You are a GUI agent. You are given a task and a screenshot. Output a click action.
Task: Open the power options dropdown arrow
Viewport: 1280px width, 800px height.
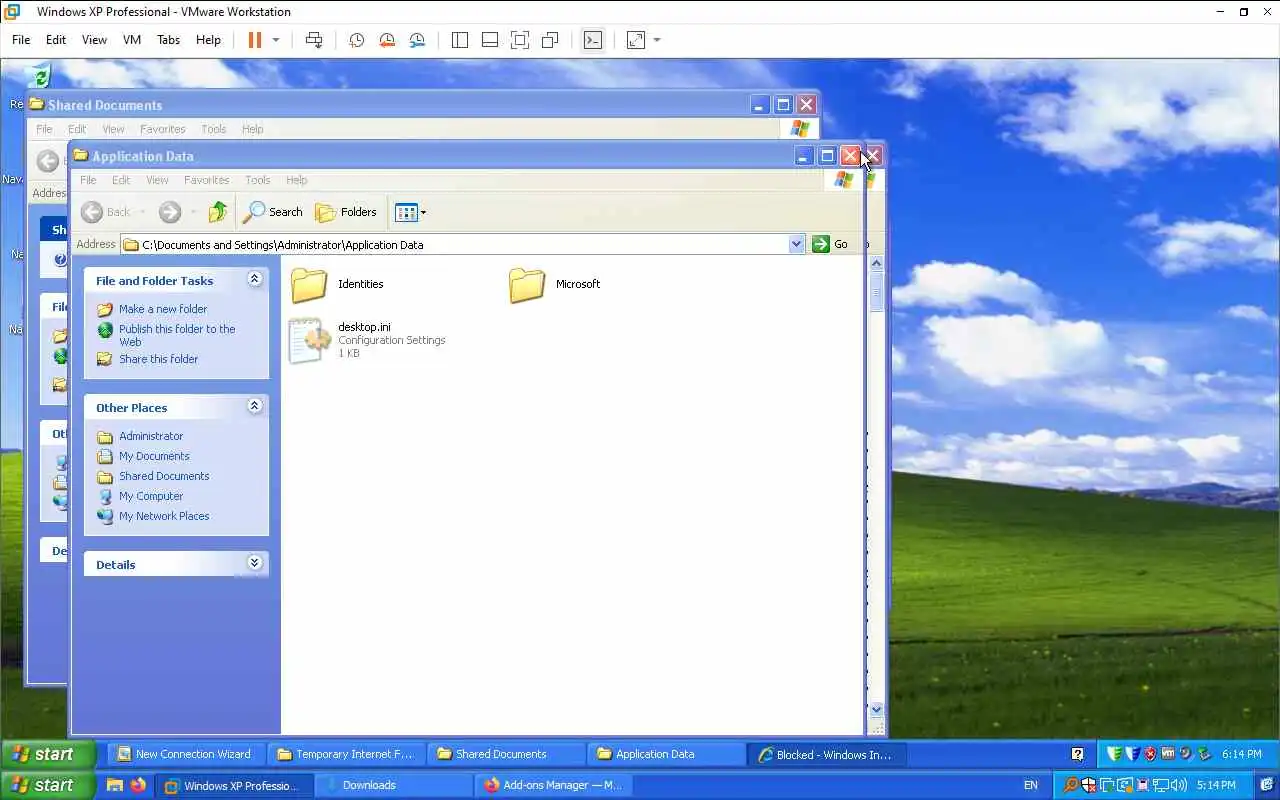[x=276, y=40]
